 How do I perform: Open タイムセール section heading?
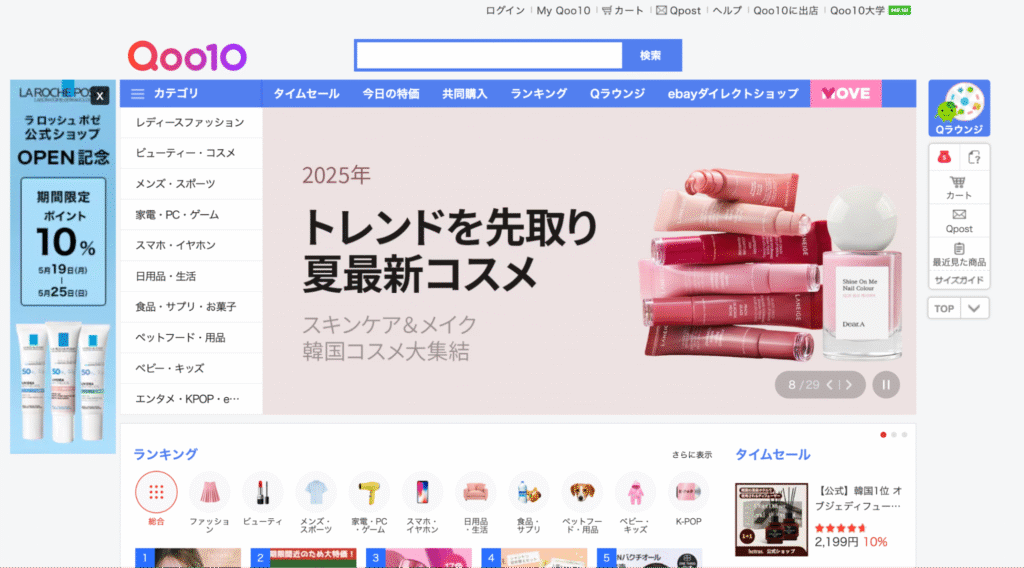click(x=773, y=454)
